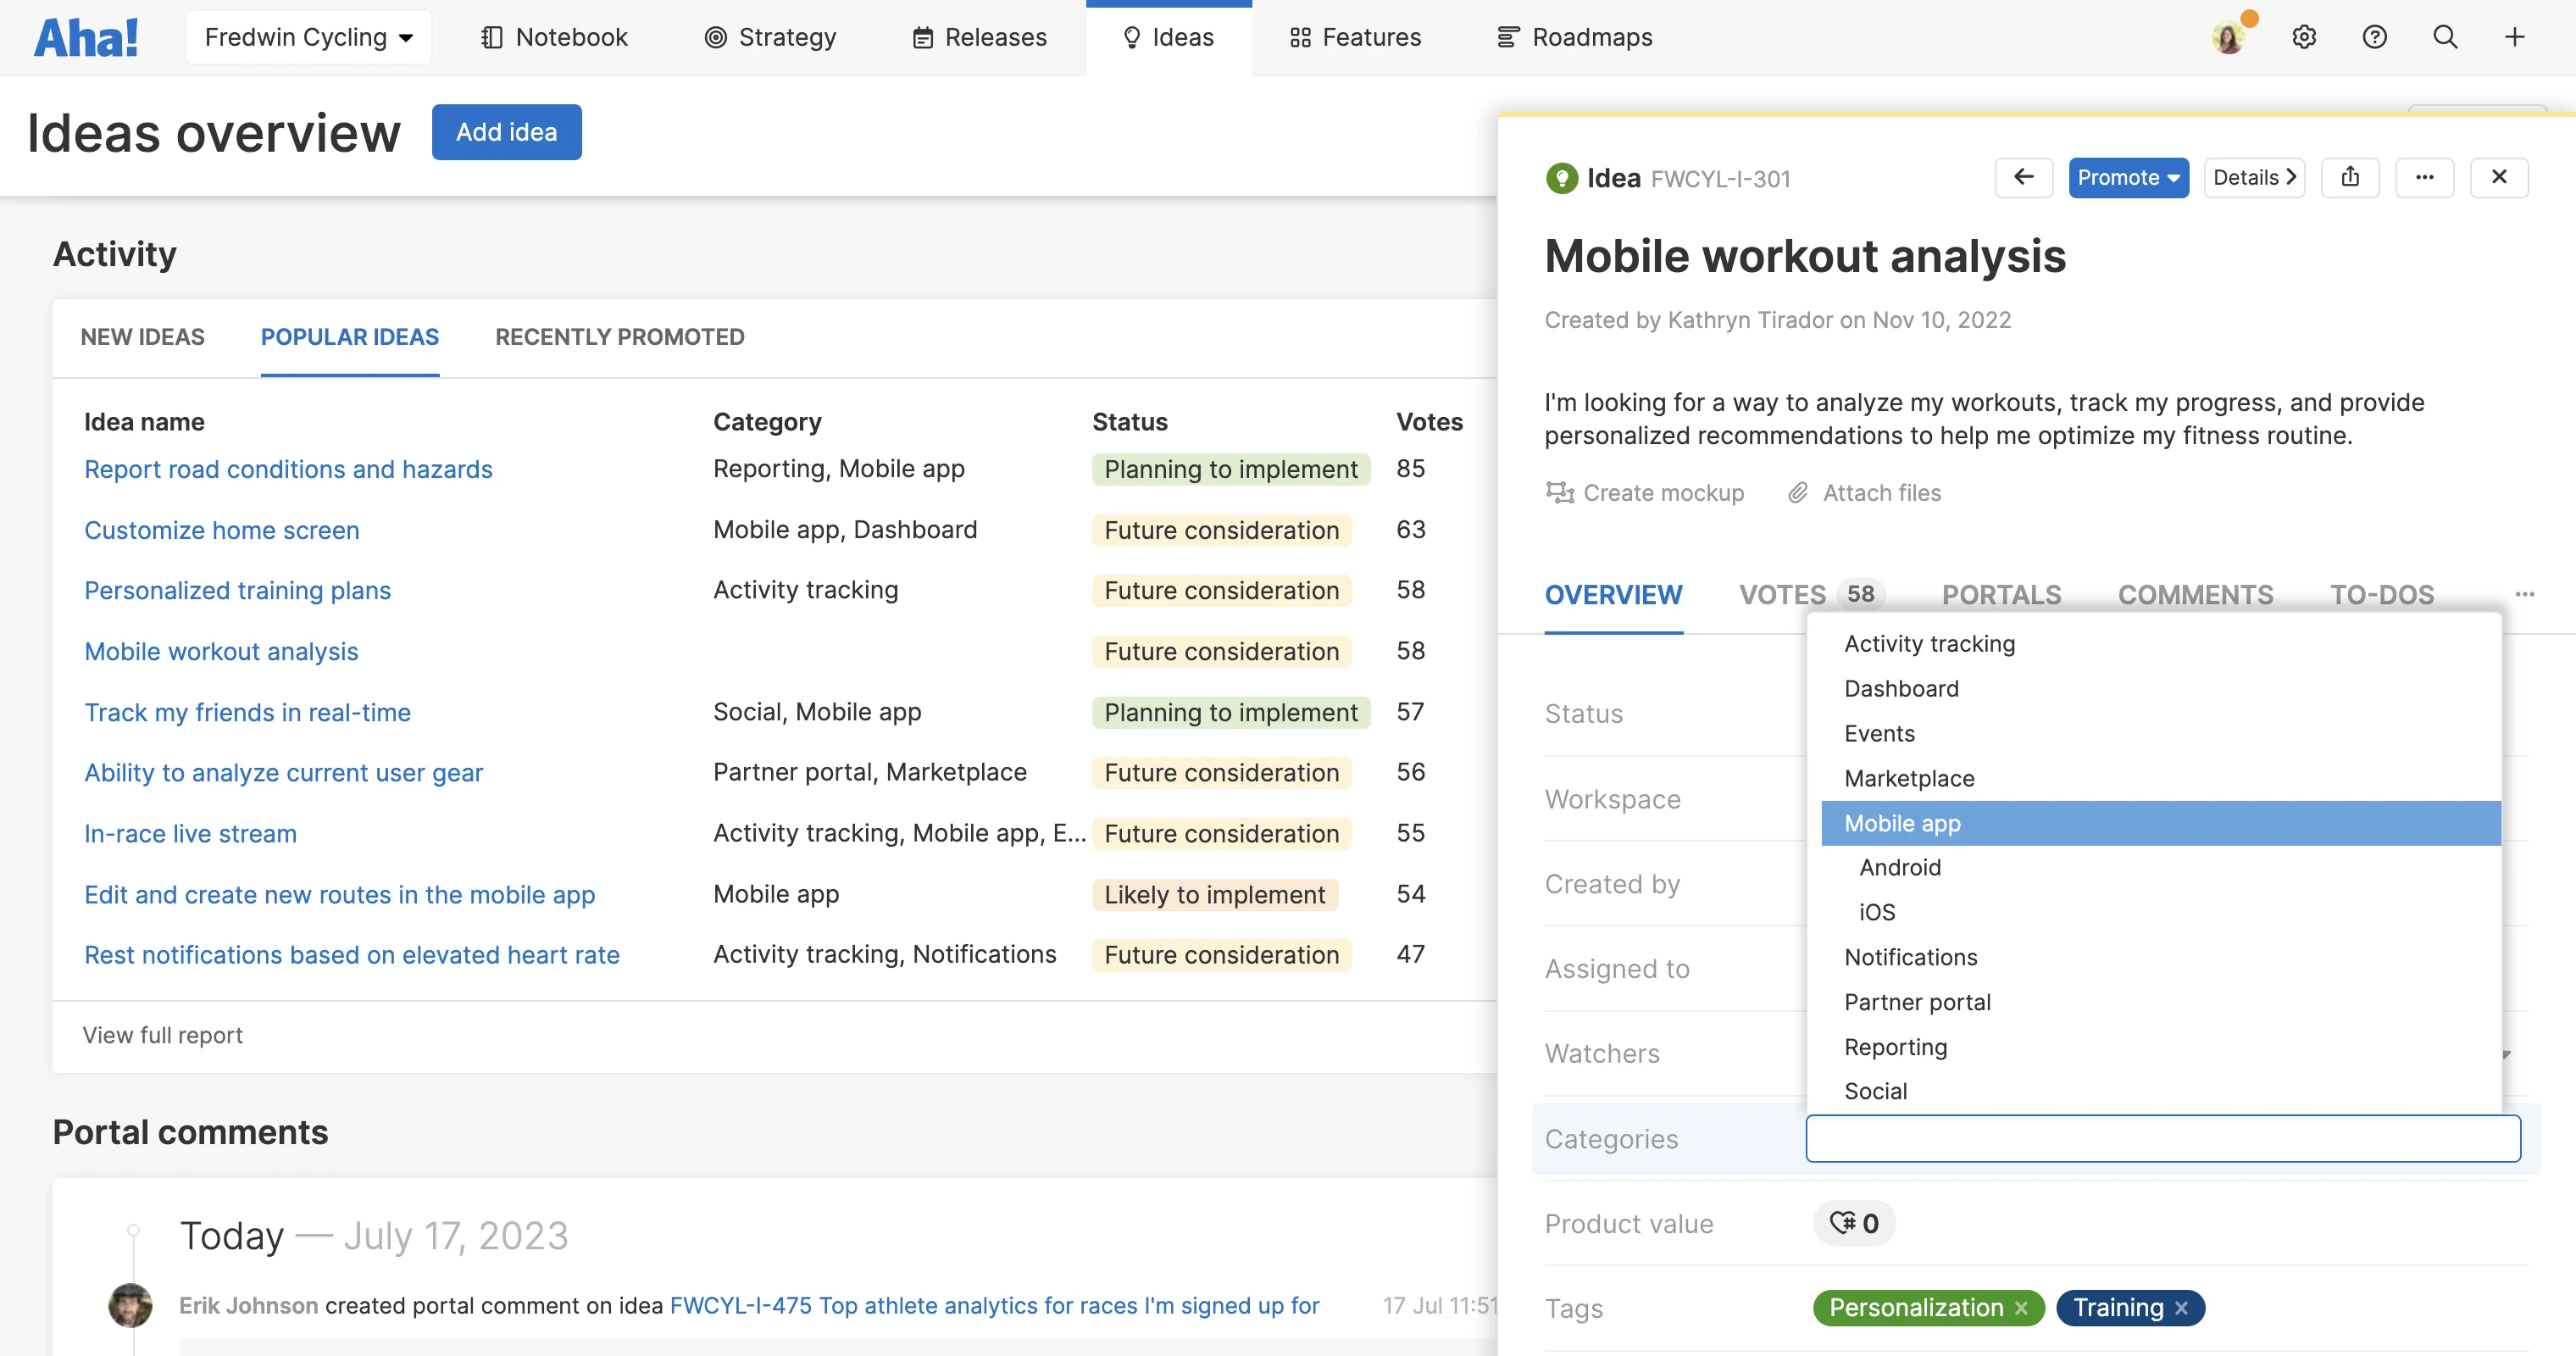Open Fredwin Cycling workspace dropdown
2576x1356 pixels.
point(308,37)
